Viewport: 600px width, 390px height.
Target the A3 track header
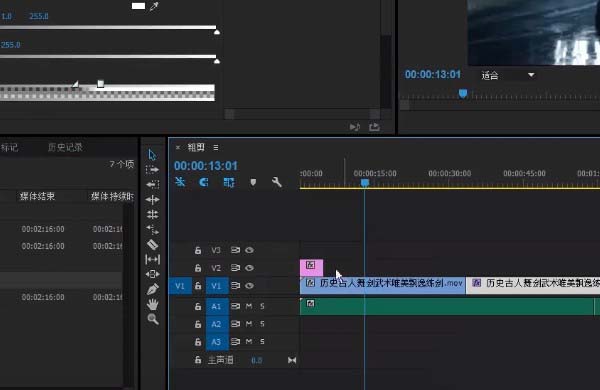coord(217,341)
